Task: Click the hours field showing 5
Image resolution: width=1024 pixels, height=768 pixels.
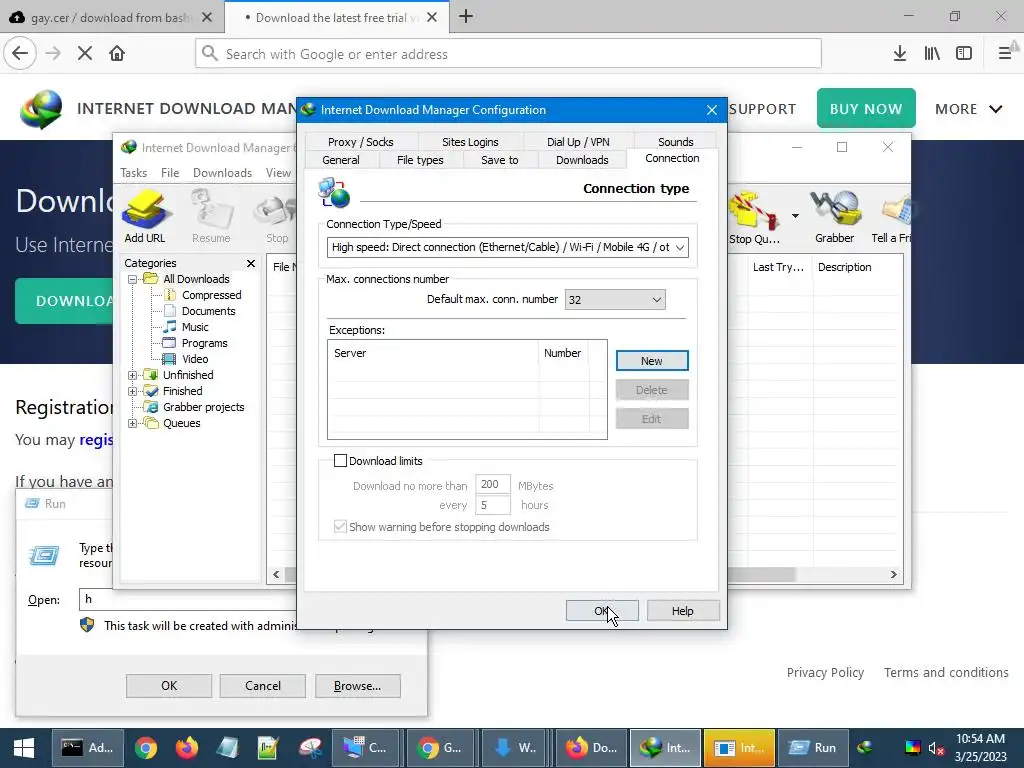Action: [492, 505]
